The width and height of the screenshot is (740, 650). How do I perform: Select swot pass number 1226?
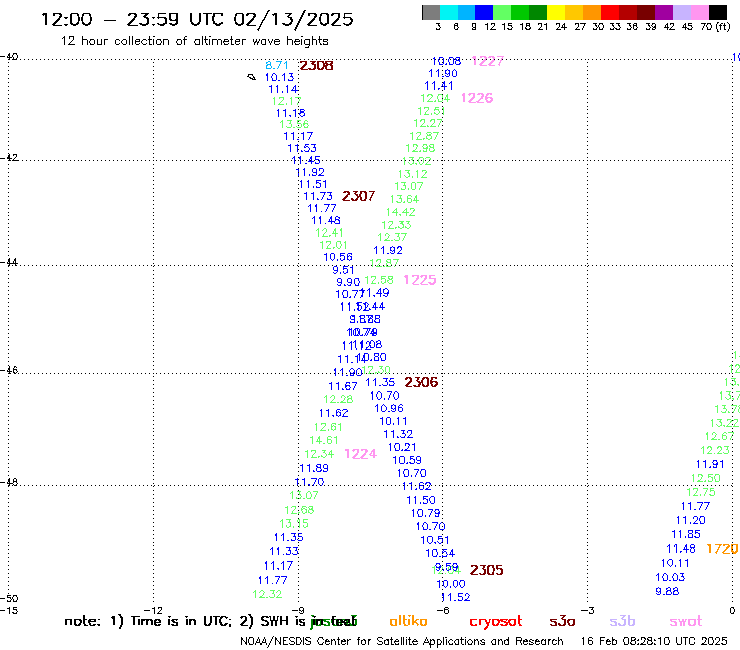[477, 98]
